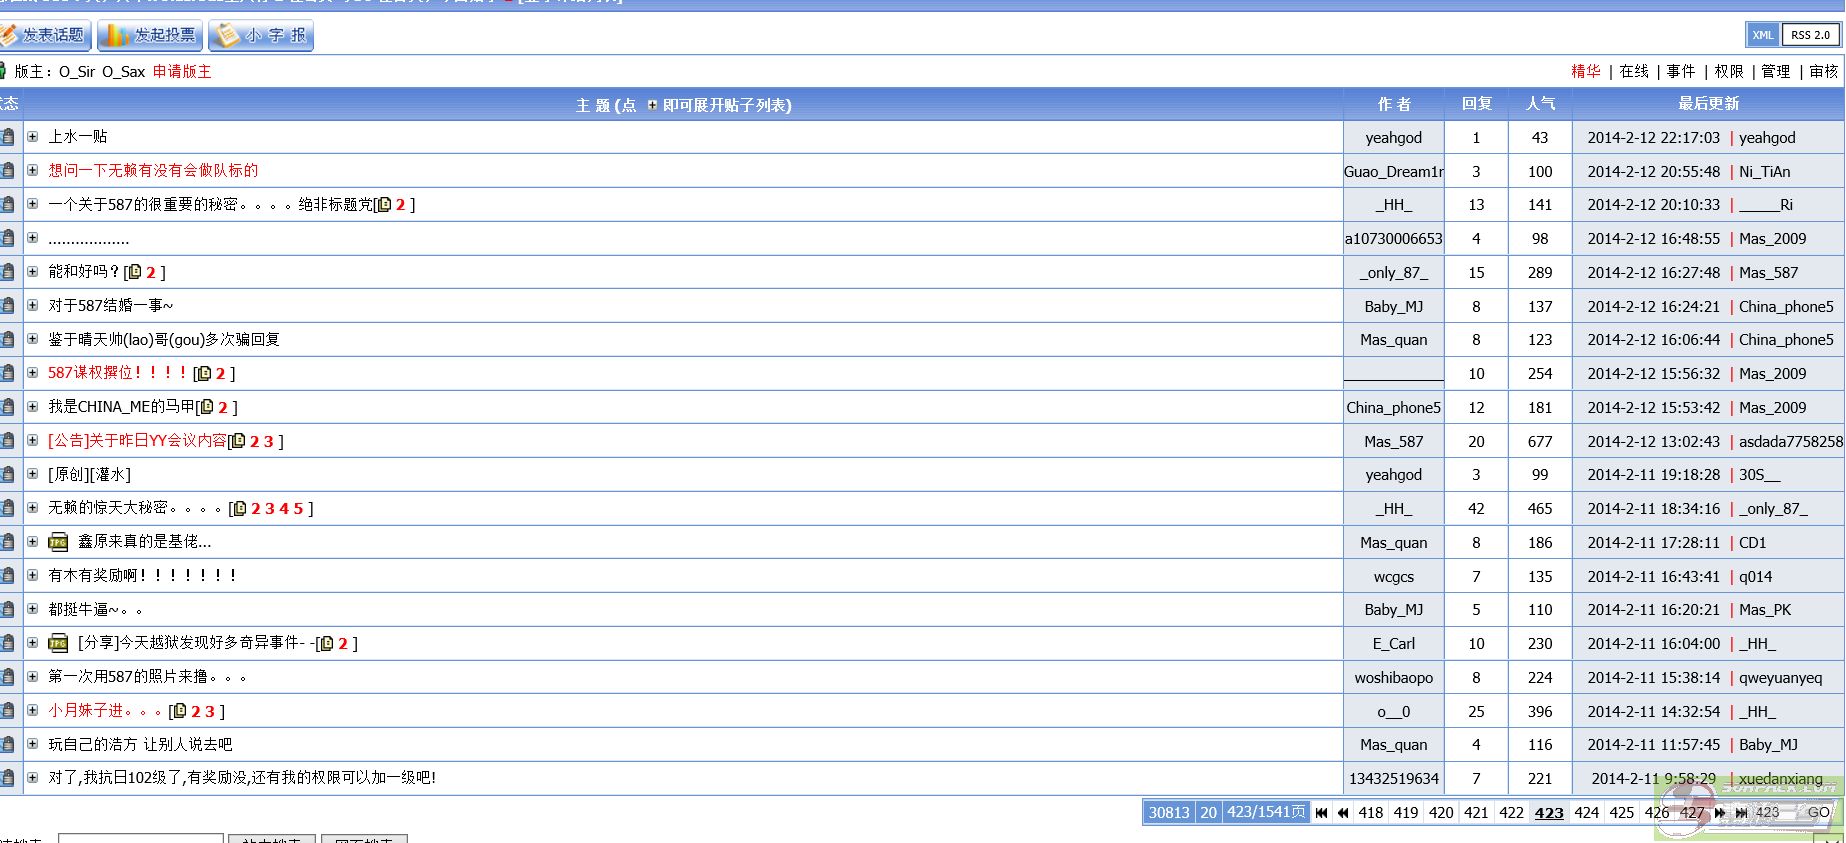Open the 管理 menu item
Image resolution: width=1846 pixels, height=843 pixels.
click(x=1776, y=71)
